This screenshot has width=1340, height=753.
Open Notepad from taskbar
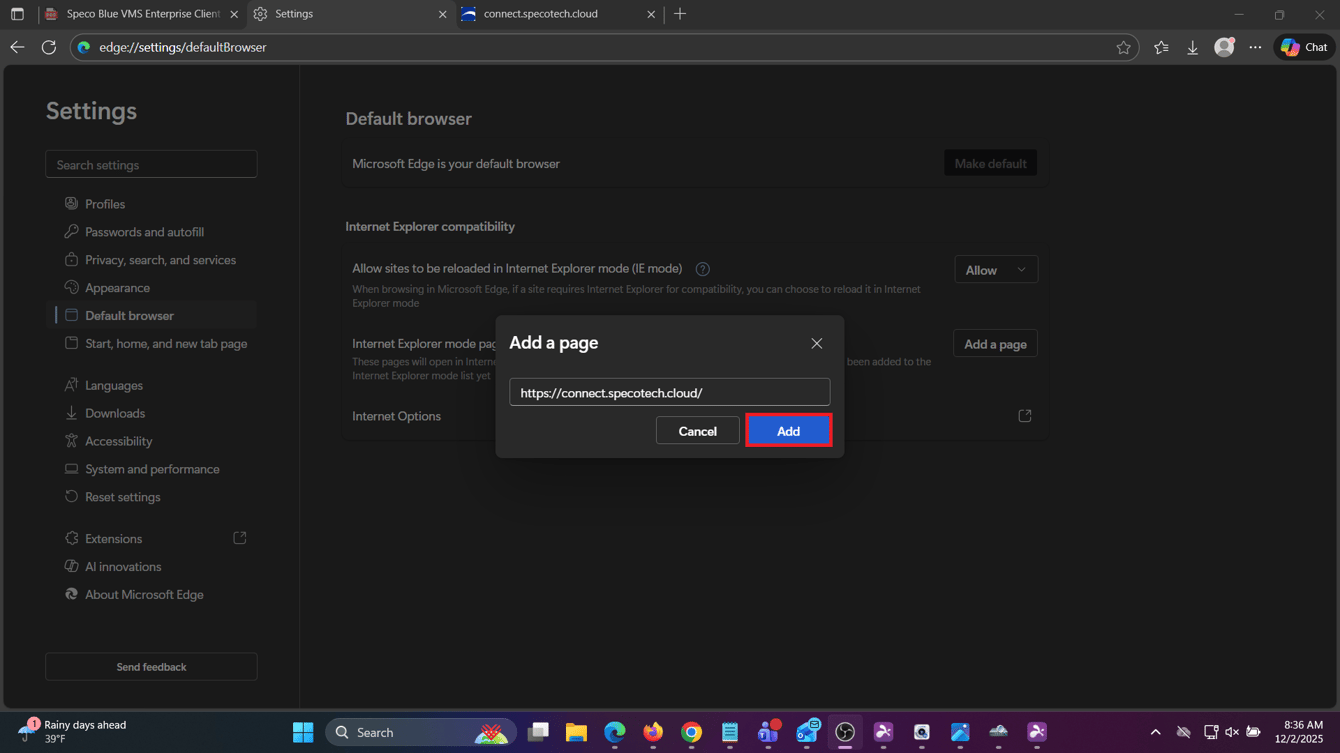tap(730, 732)
